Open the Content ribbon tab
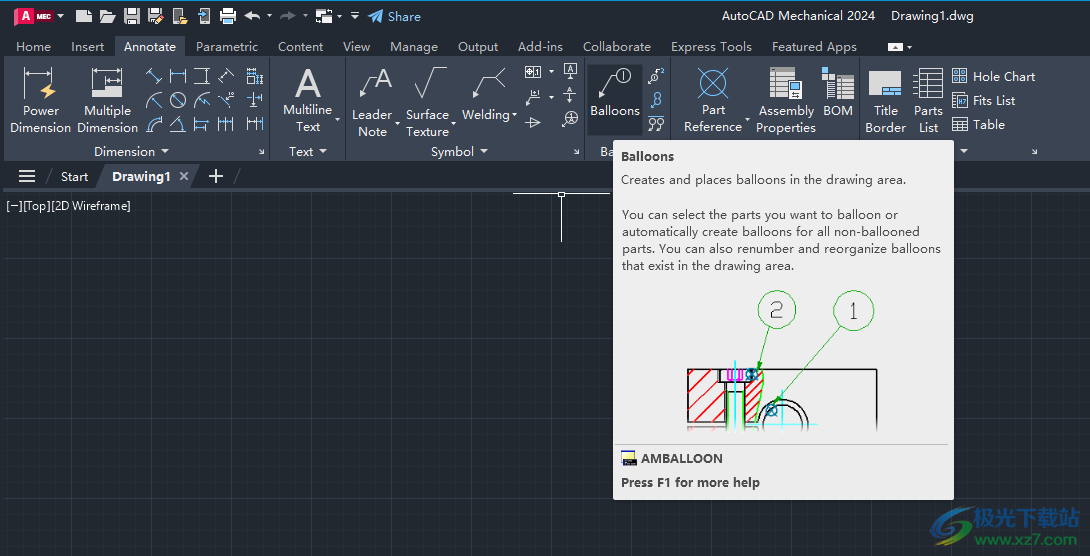The height and width of the screenshot is (556, 1090). [x=300, y=47]
